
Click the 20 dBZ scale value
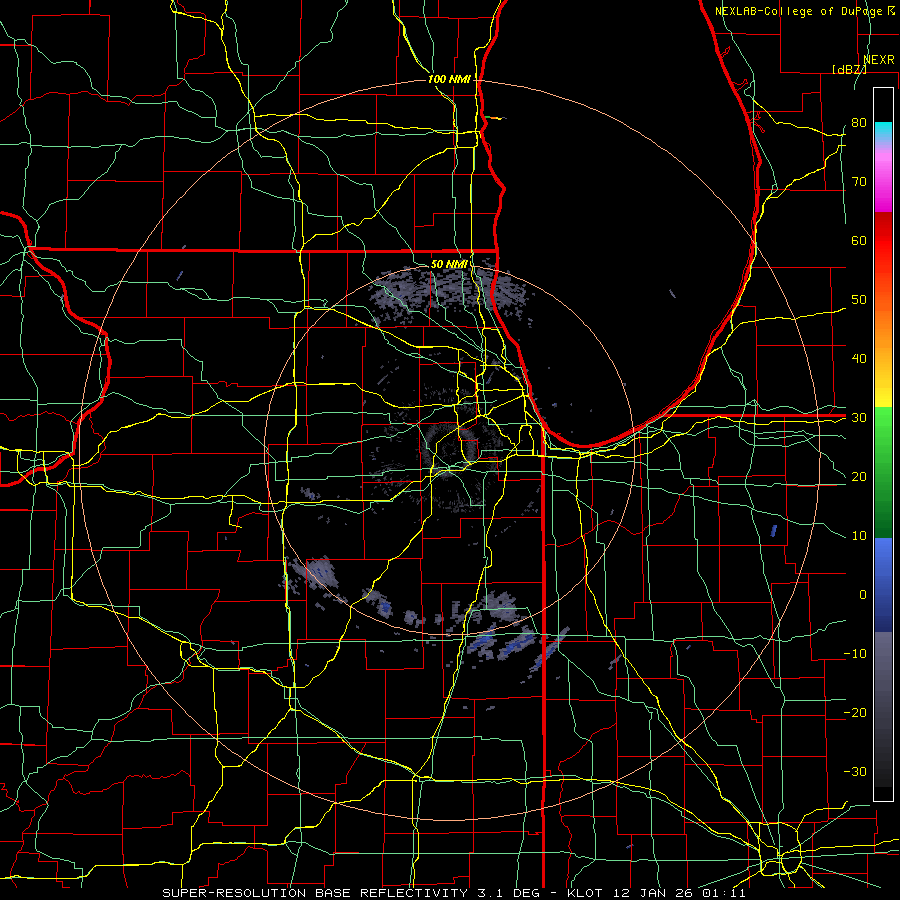pyautogui.click(x=859, y=477)
